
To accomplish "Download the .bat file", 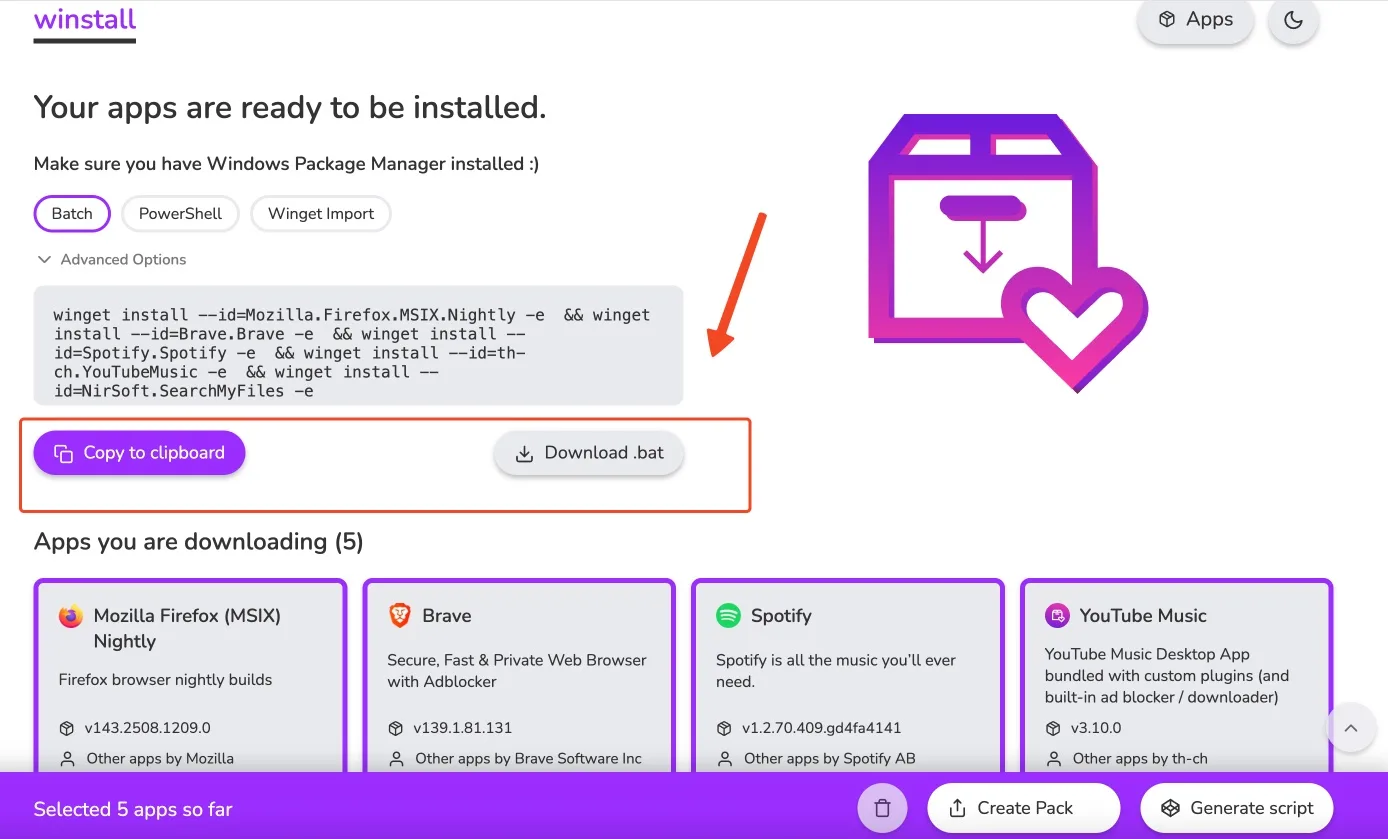I will tap(589, 453).
